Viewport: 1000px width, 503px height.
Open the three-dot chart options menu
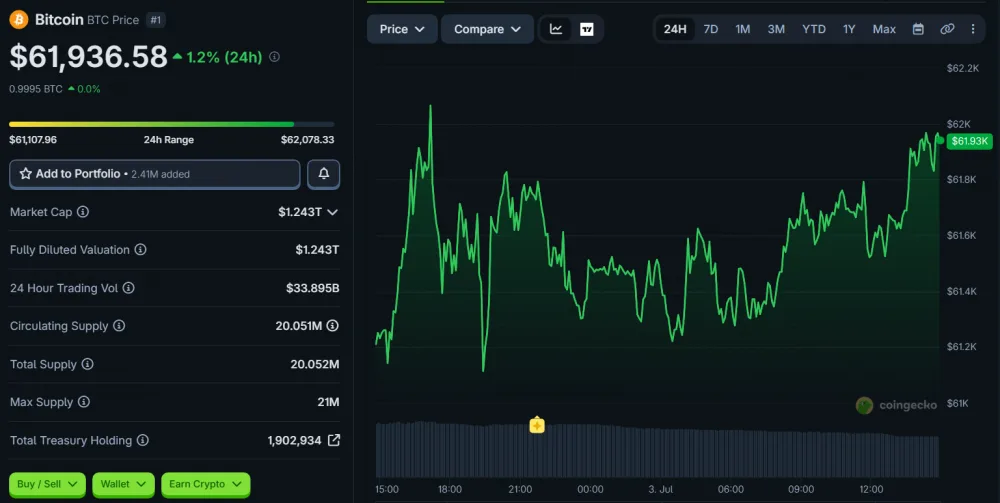click(x=973, y=29)
